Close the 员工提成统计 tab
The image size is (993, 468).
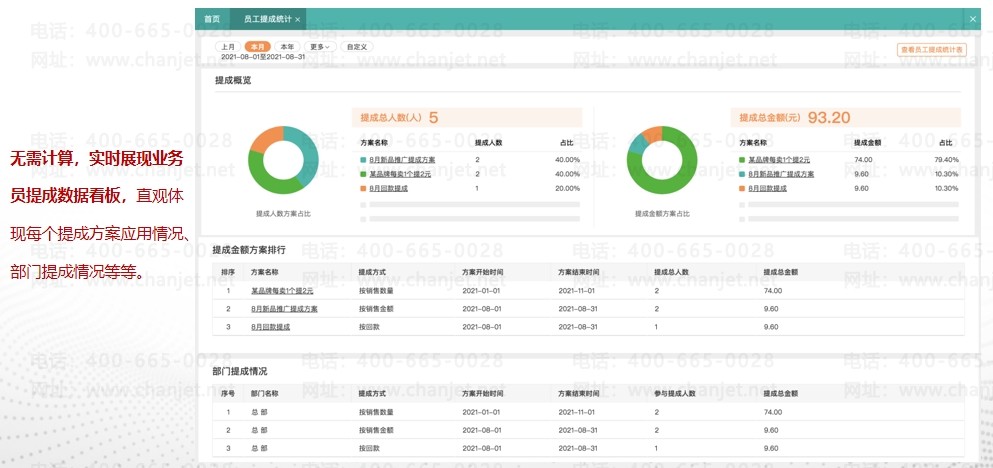298,19
